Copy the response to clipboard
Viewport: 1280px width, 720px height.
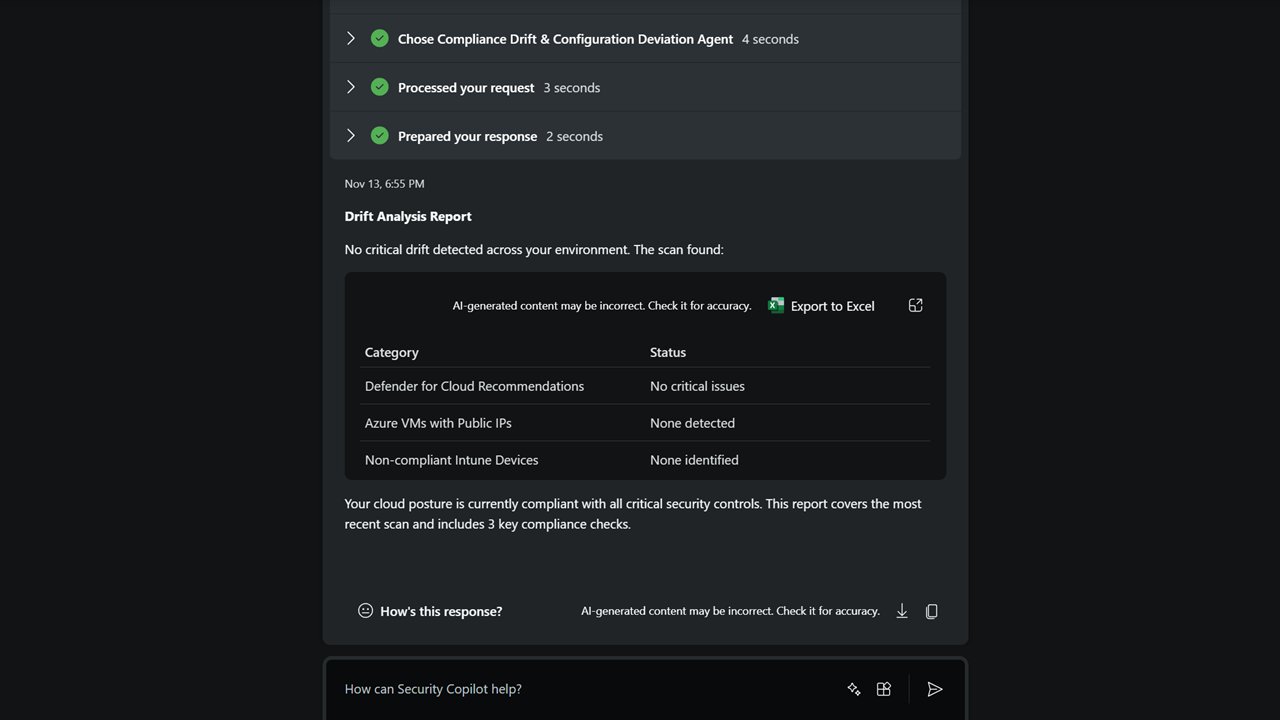(x=931, y=611)
